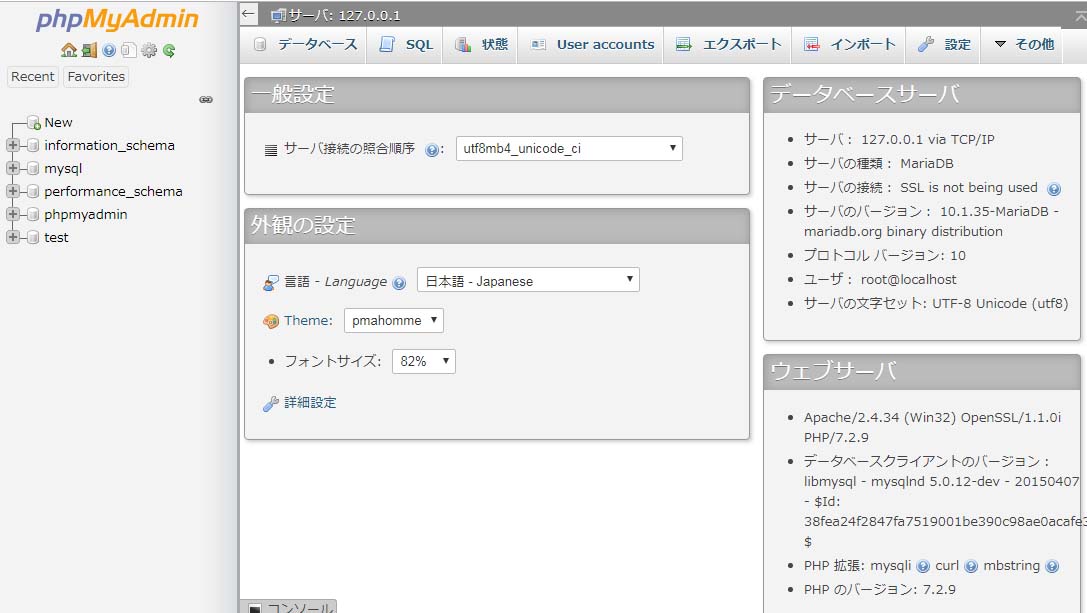This screenshot has width=1087, height=613.
Task: Click the 詳細設定 link
Action: [x=310, y=403]
